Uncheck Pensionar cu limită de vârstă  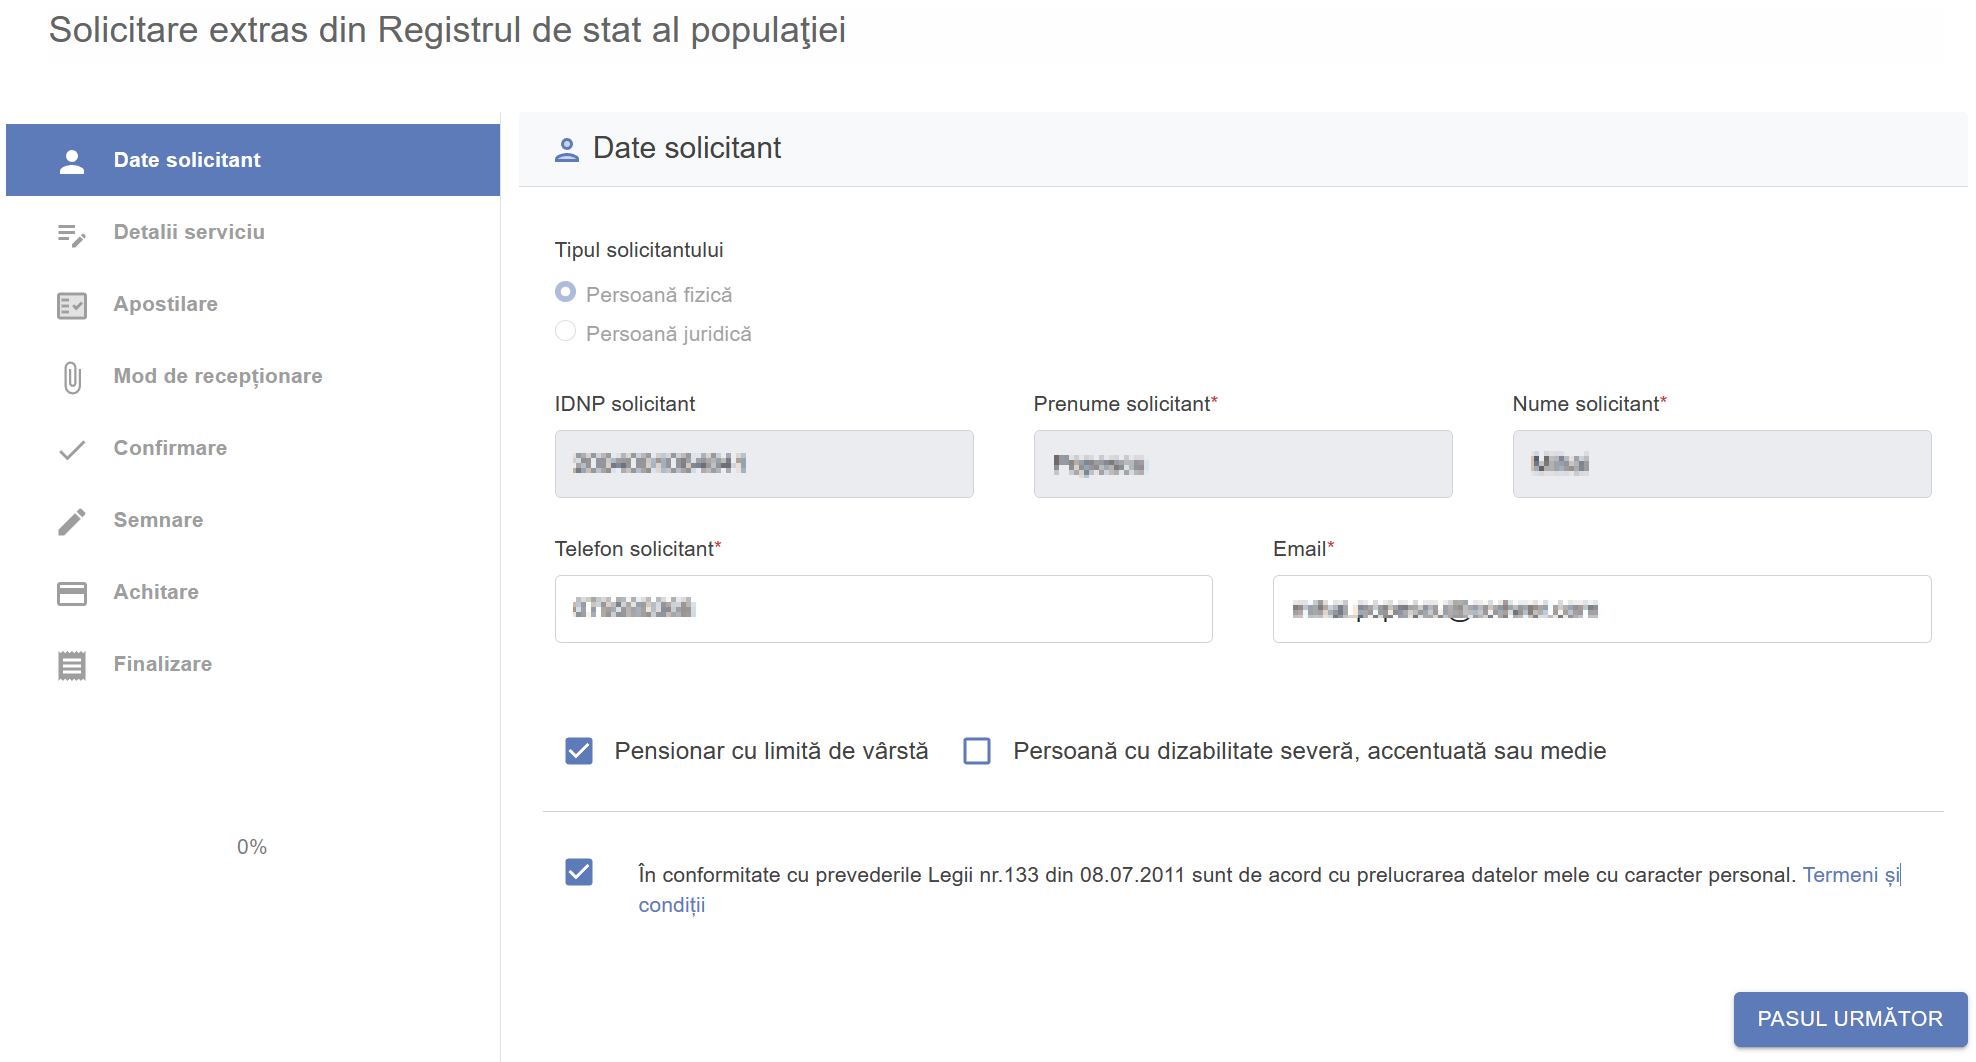click(579, 751)
